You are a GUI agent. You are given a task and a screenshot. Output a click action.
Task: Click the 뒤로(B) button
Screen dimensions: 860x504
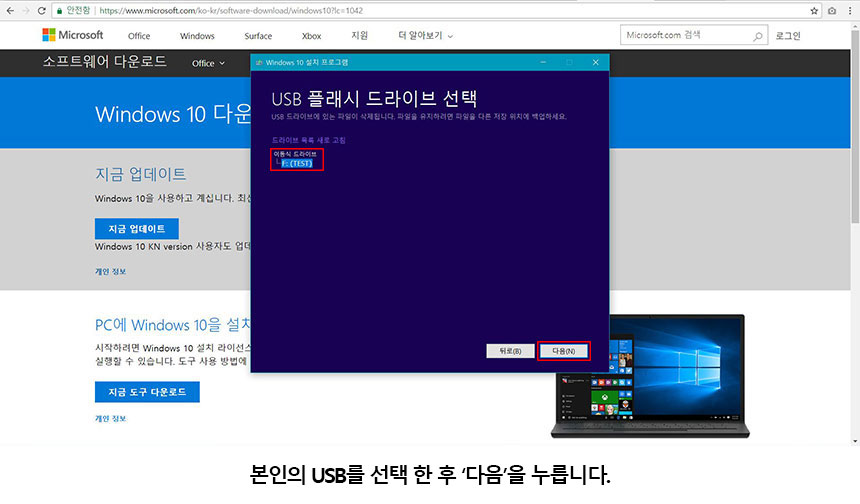[x=510, y=351]
